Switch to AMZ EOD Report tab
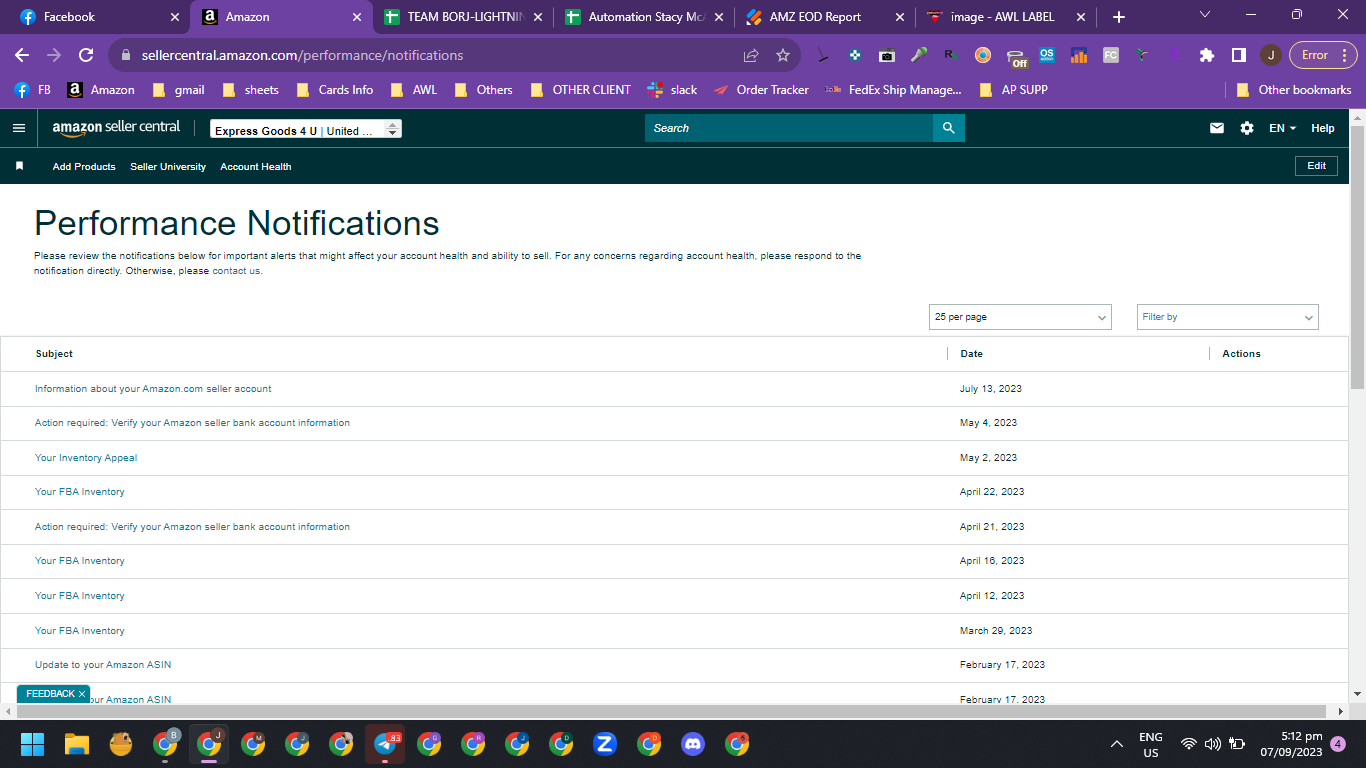The width and height of the screenshot is (1366, 768). tap(825, 17)
